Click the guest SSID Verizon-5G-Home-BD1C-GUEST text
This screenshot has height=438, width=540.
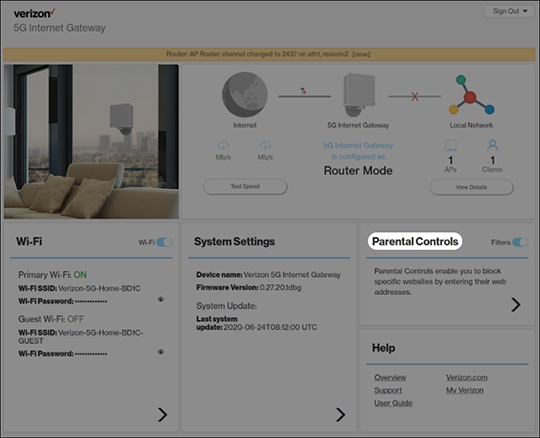pyautogui.click(x=81, y=337)
